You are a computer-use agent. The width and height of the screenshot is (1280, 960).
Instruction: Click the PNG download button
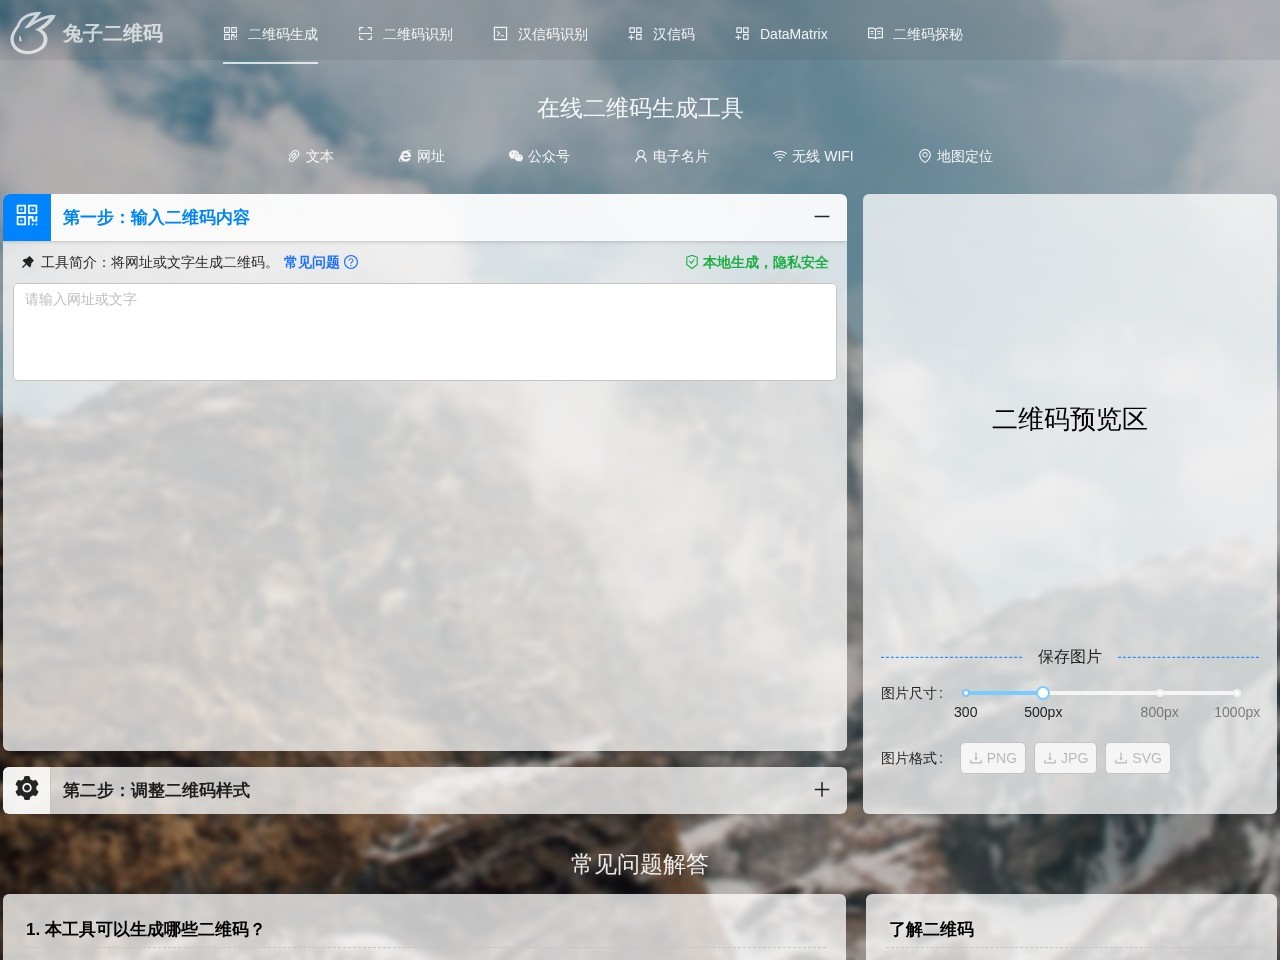coord(992,758)
